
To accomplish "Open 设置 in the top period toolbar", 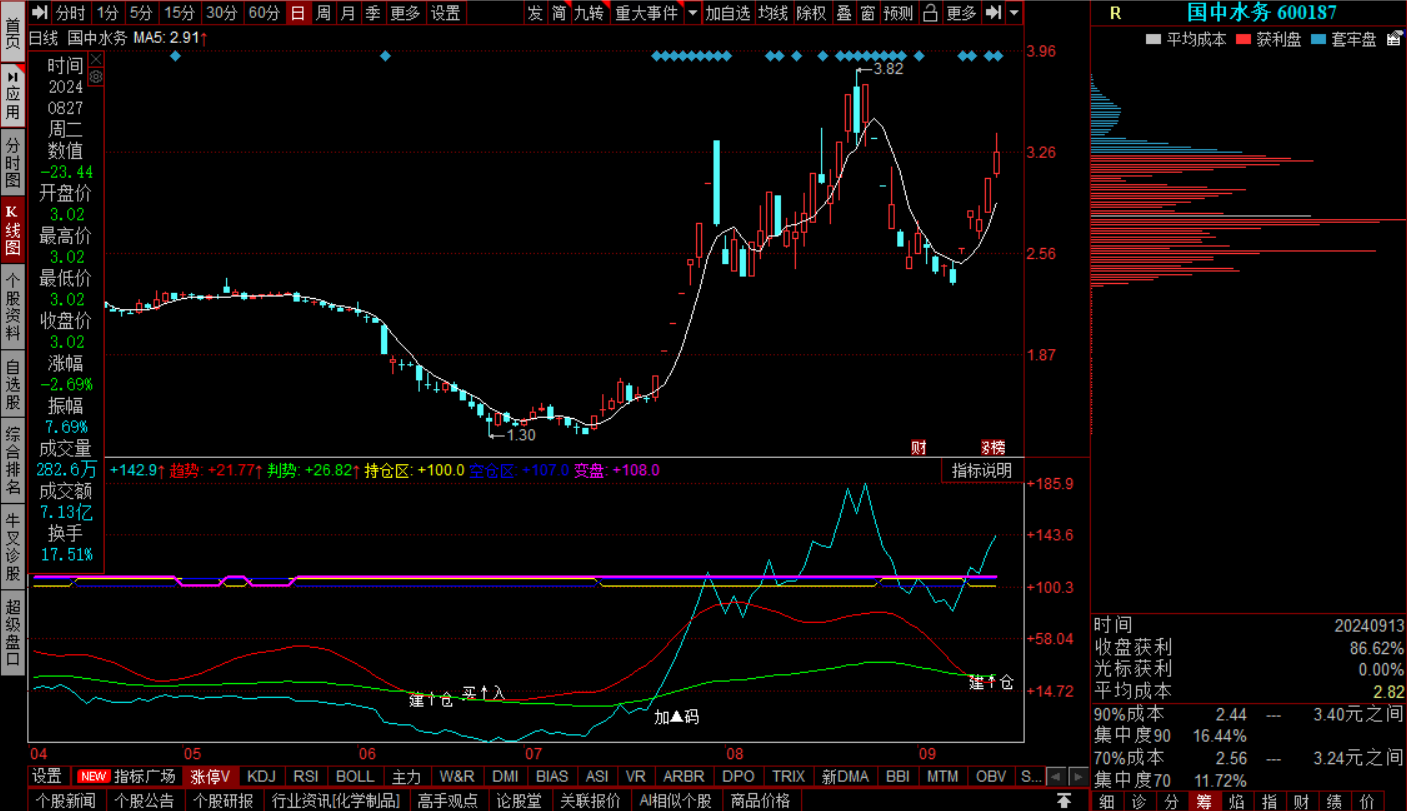I will tap(446, 13).
